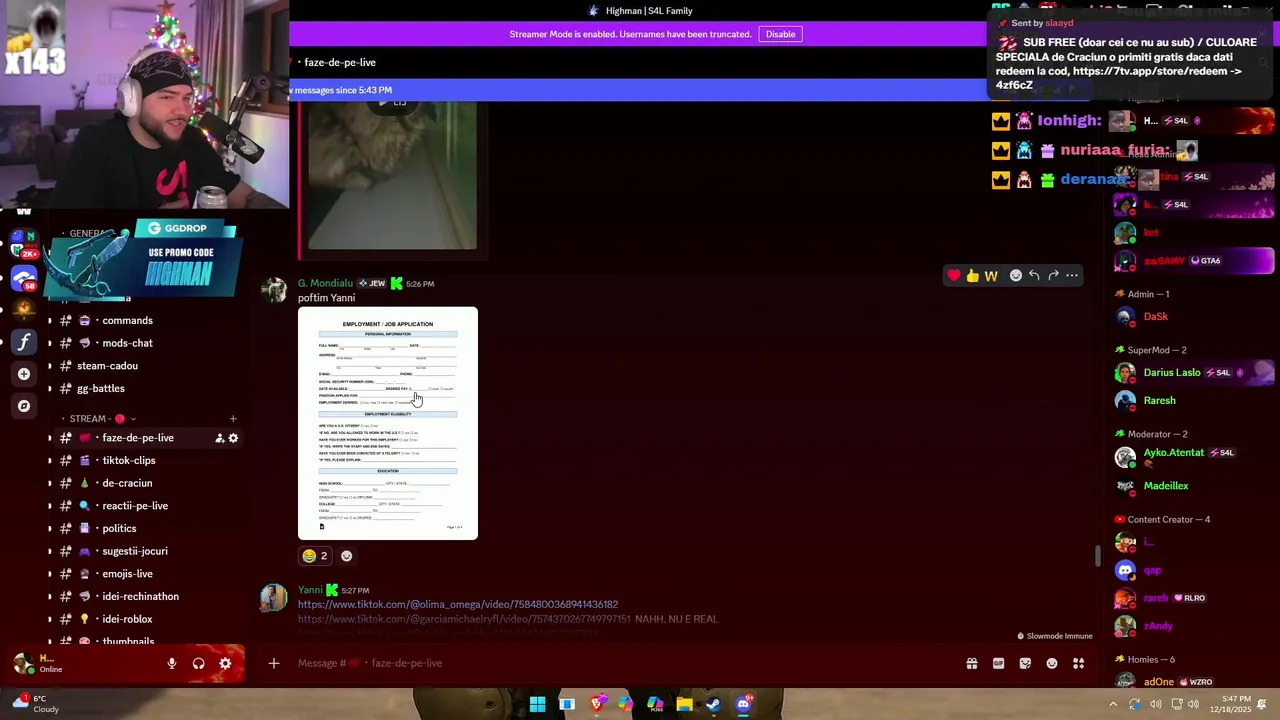The height and width of the screenshot is (720, 1280).
Task: Click the message input field
Action: click(x=620, y=663)
